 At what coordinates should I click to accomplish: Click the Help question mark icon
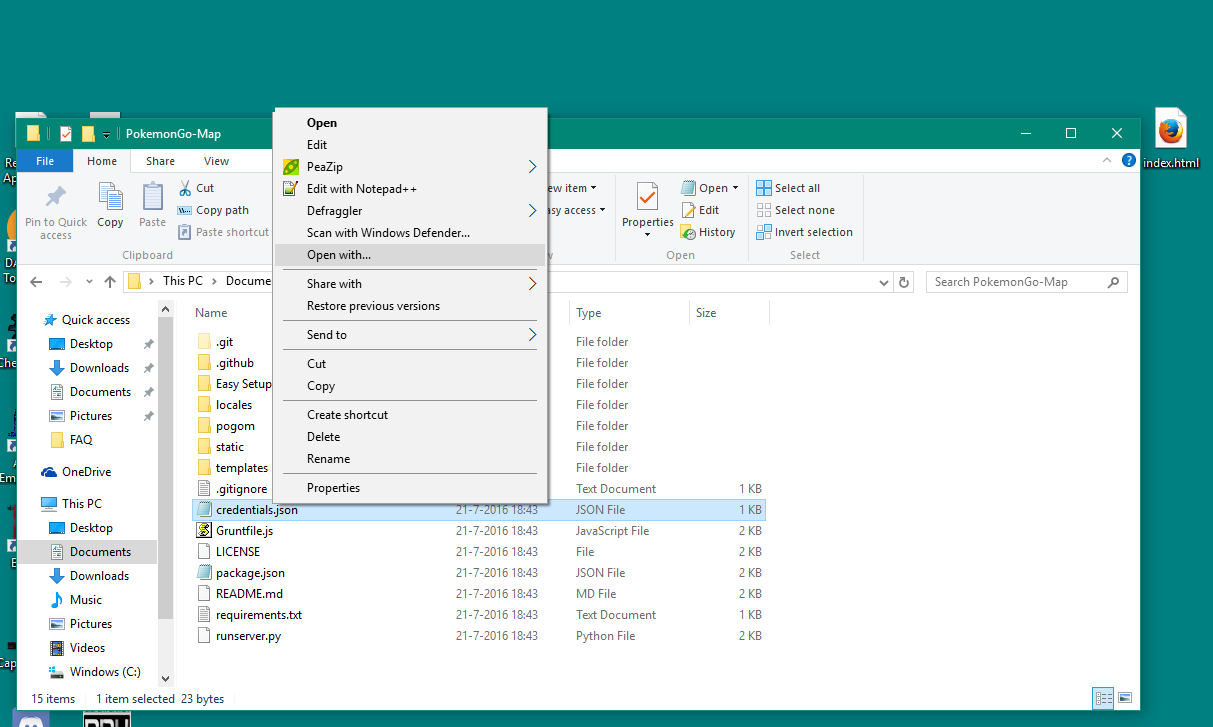1129,160
